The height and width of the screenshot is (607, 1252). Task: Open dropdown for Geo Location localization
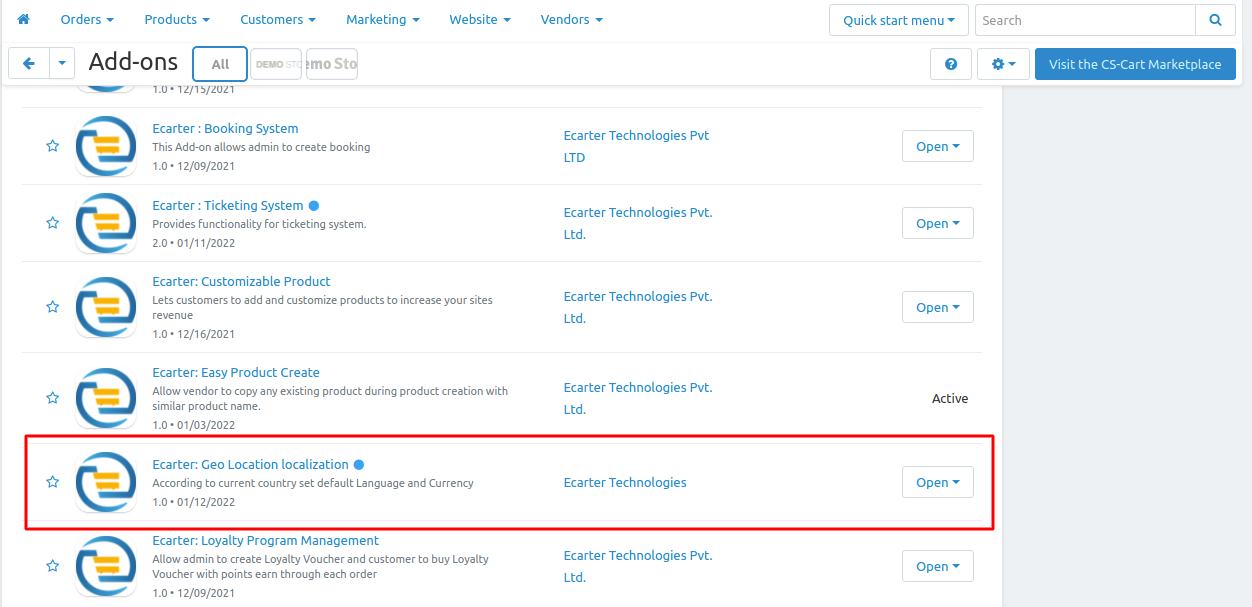coord(937,482)
